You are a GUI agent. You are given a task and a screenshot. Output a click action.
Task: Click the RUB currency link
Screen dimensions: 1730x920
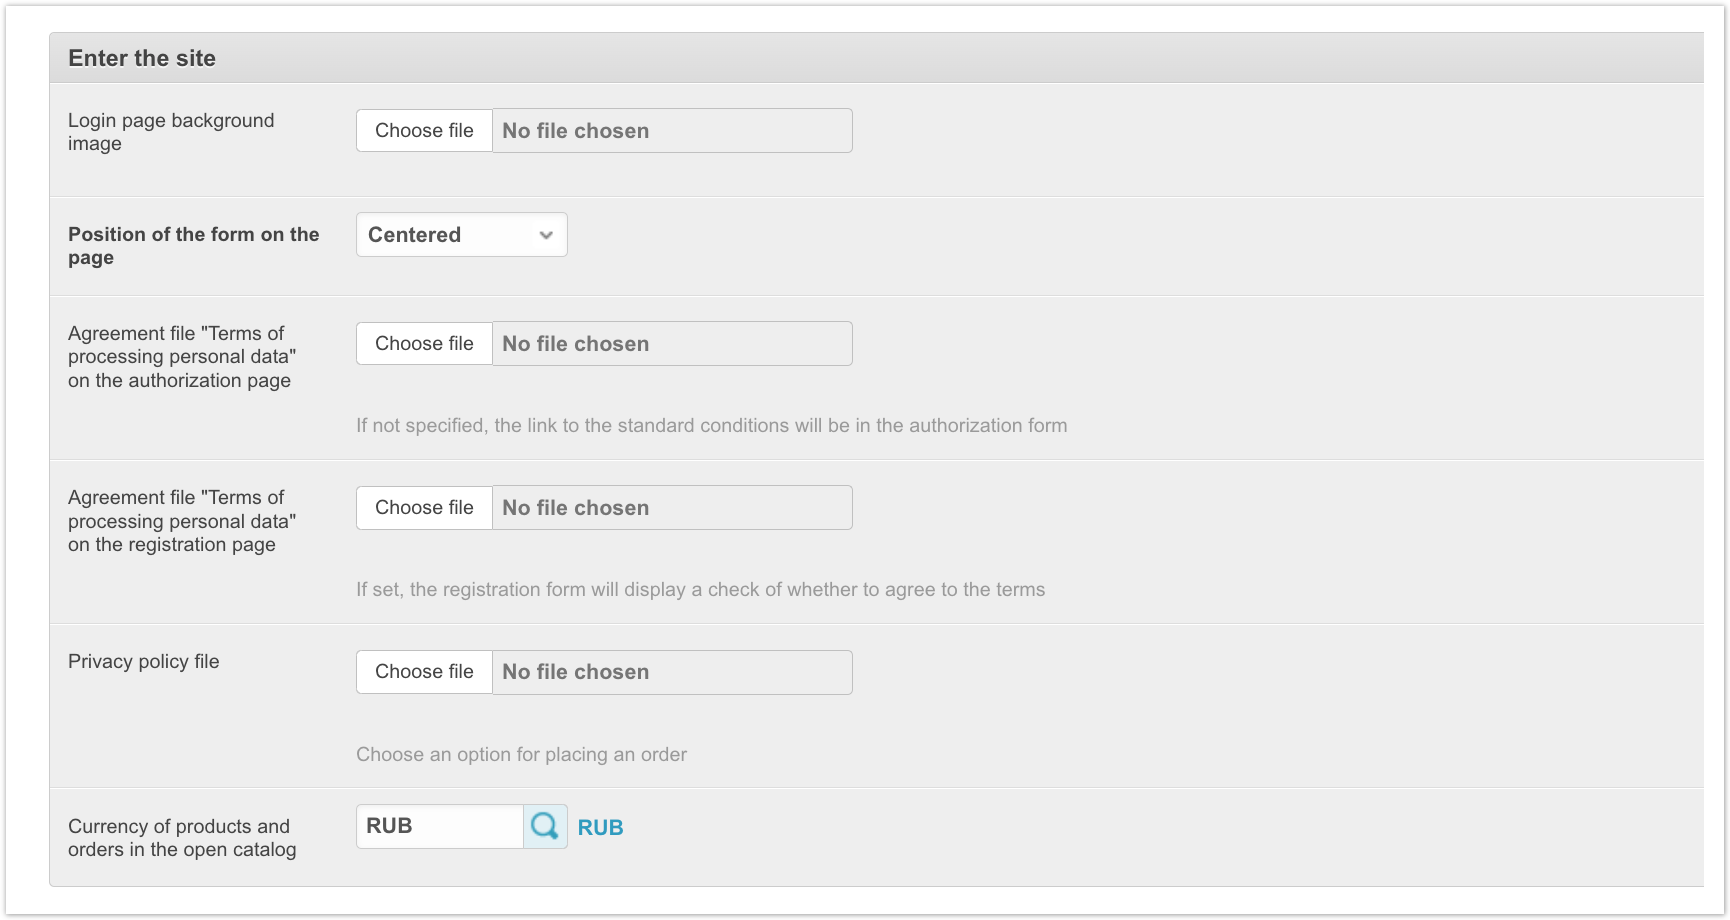coord(600,828)
